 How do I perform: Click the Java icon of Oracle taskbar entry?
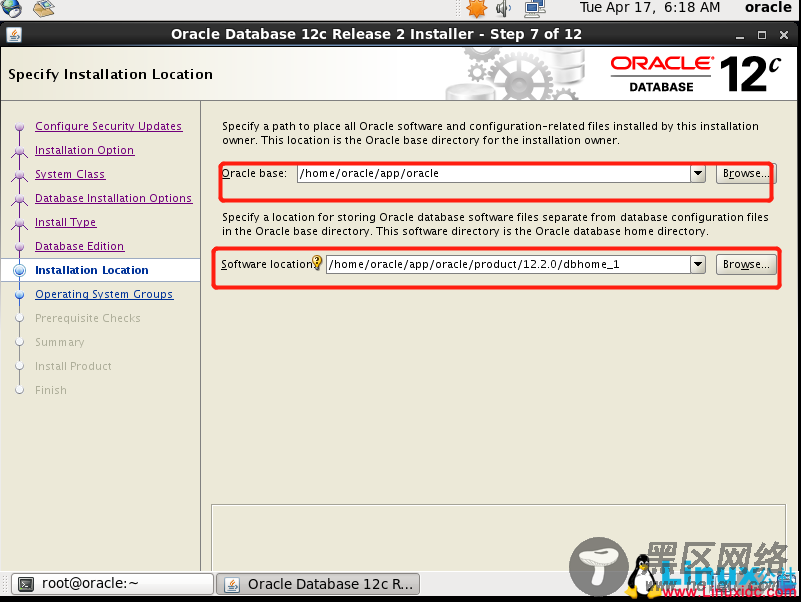[232, 584]
